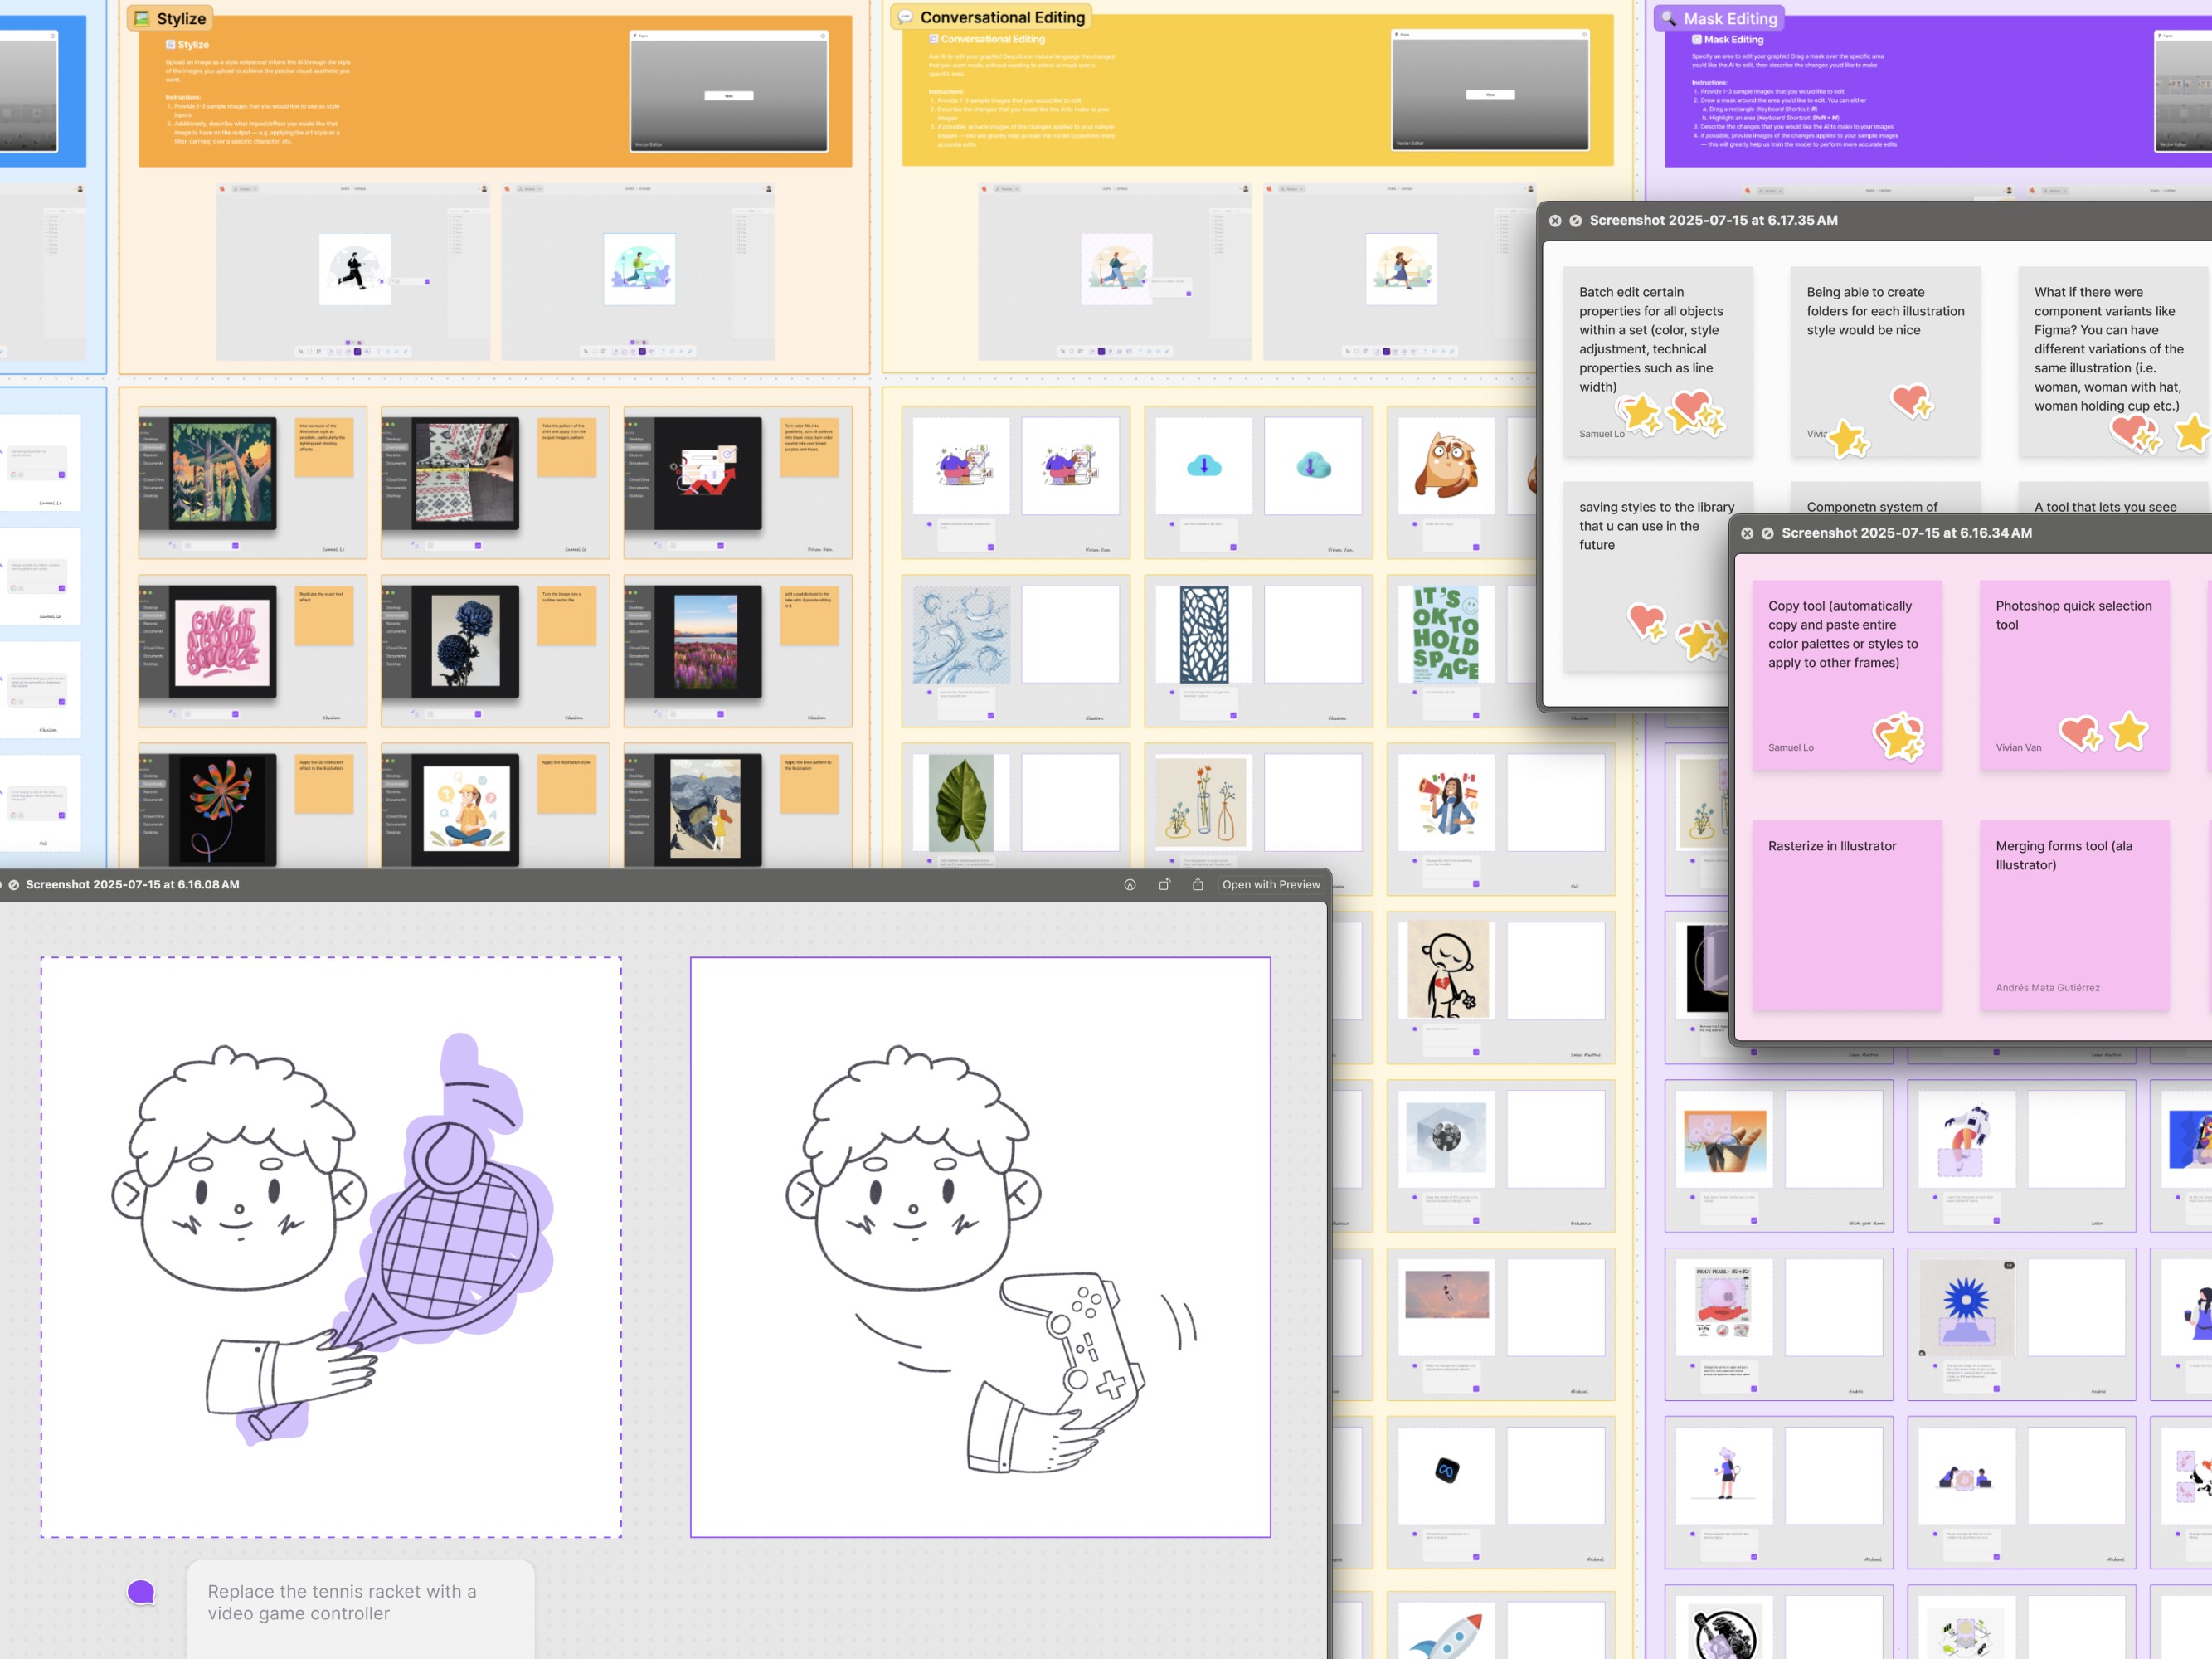The width and height of the screenshot is (2212, 1659).
Task: Click the purple chat bubble icon beside the prompt
Action: click(141, 1591)
